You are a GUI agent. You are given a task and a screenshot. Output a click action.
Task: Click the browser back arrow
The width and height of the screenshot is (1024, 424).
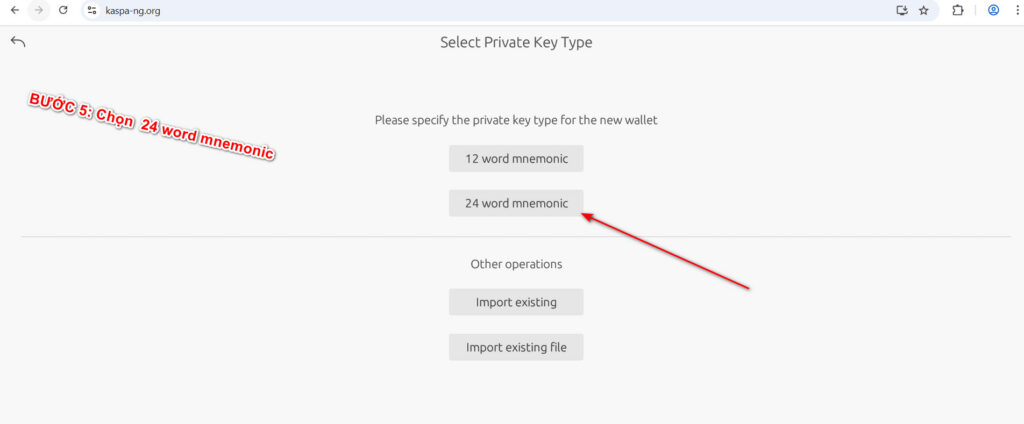(14, 10)
